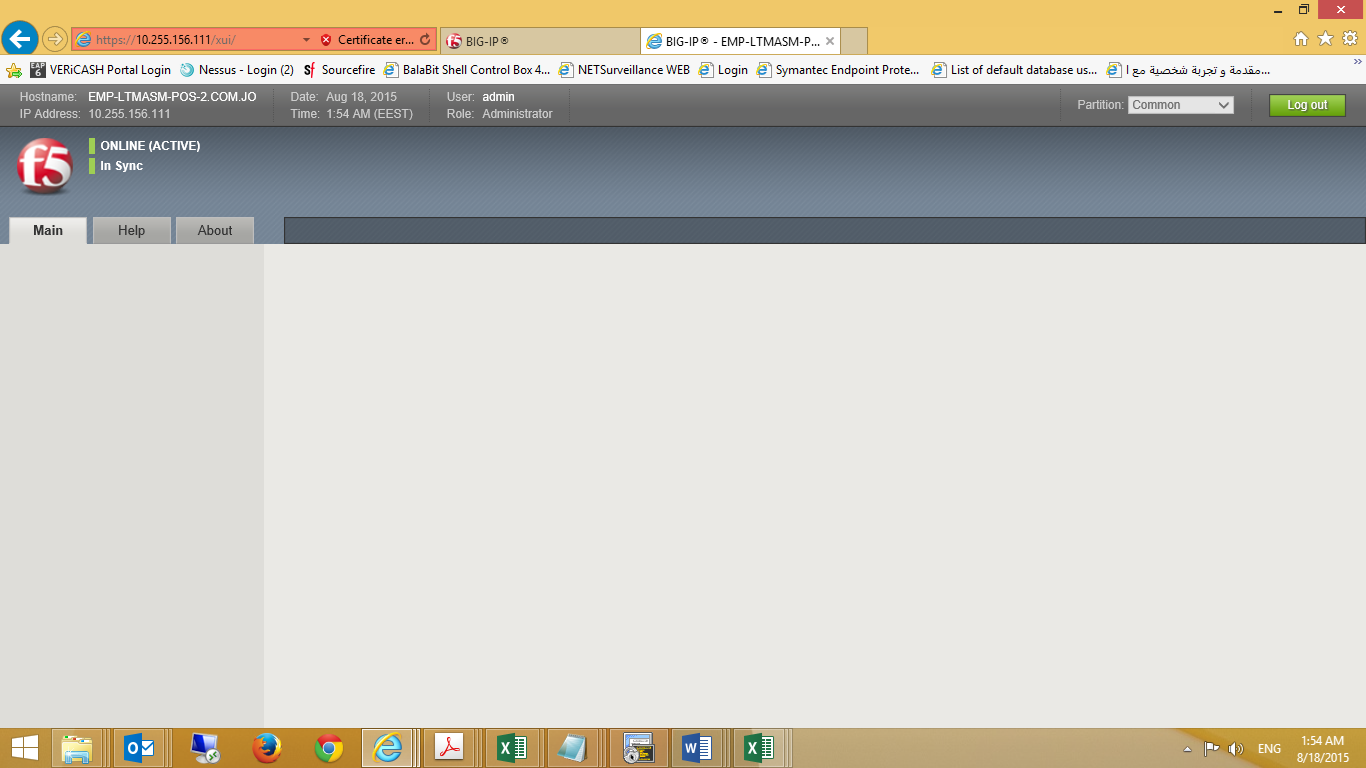Switch to the Main tab

(48, 230)
